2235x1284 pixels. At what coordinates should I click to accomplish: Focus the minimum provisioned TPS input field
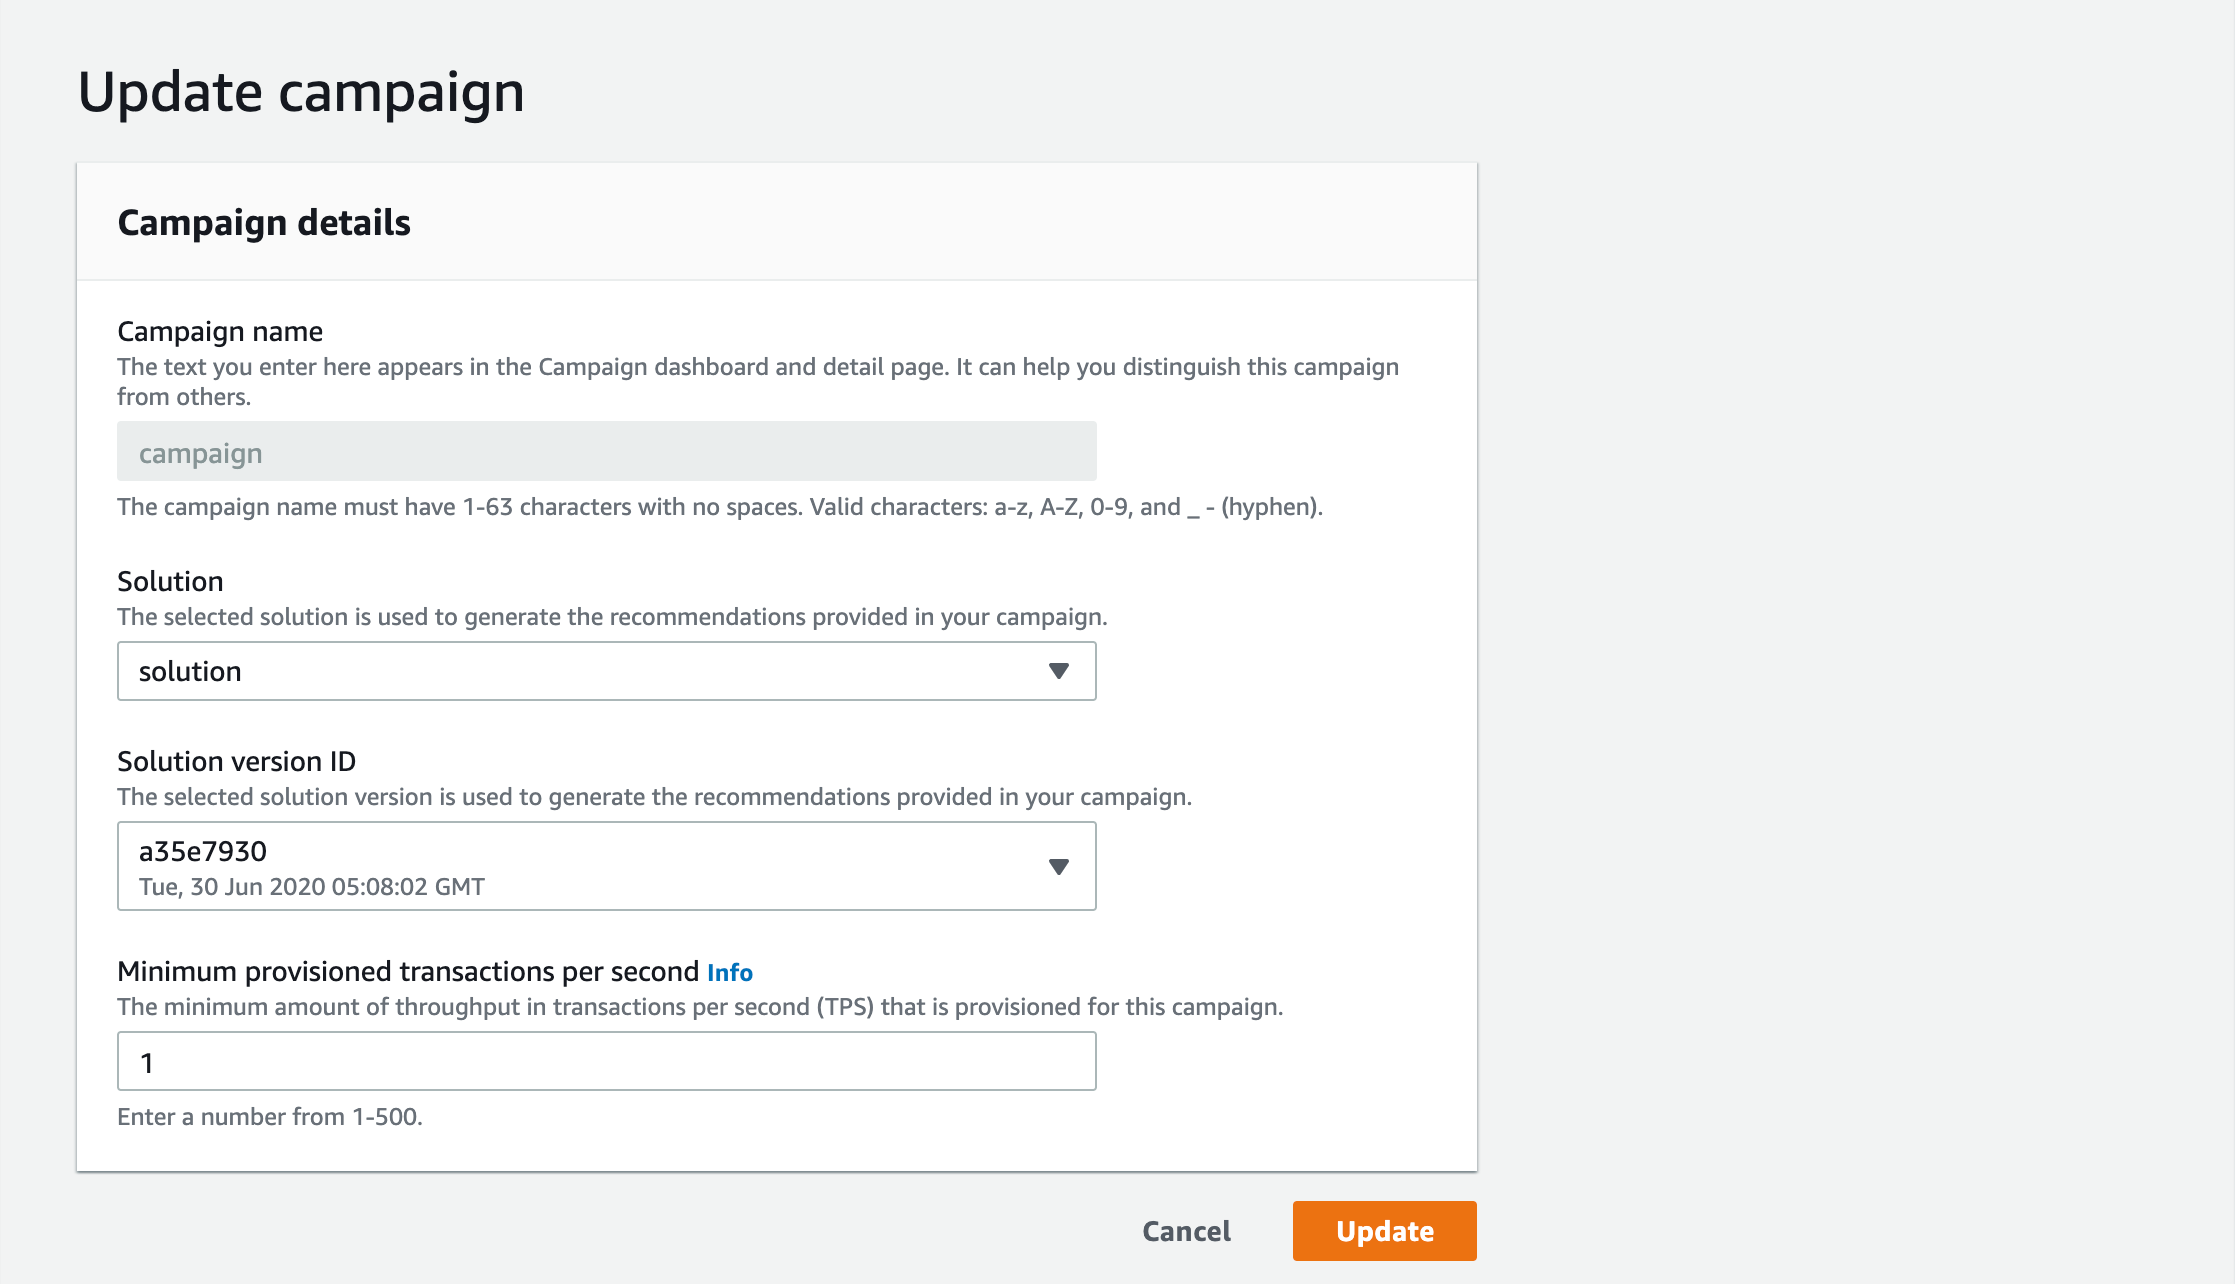(607, 1061)
